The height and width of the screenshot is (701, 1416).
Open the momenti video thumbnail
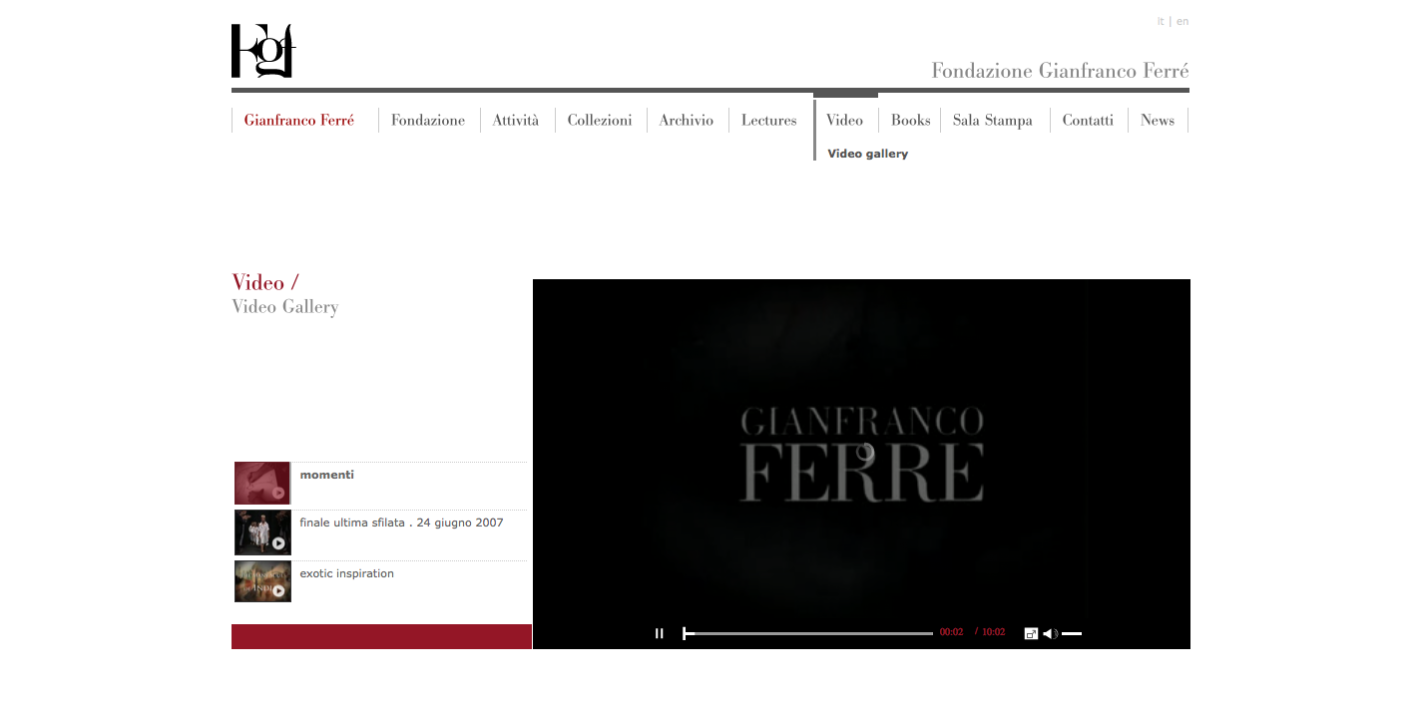262,483
